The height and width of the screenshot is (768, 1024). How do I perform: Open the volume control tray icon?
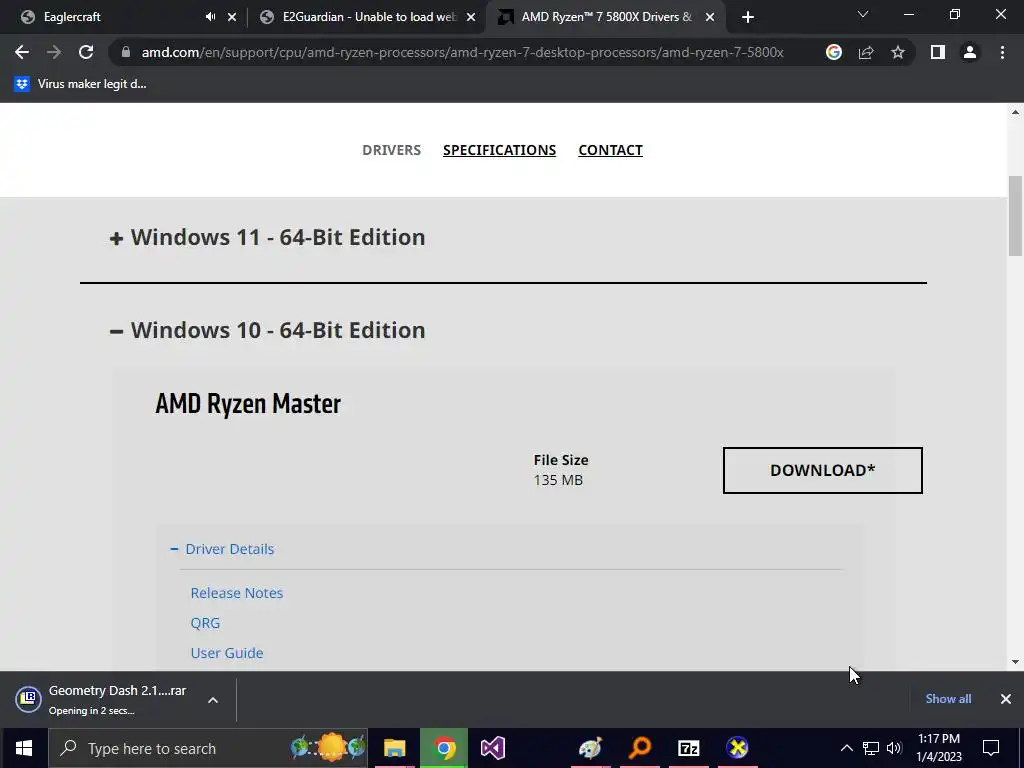[x=894, y=748]
